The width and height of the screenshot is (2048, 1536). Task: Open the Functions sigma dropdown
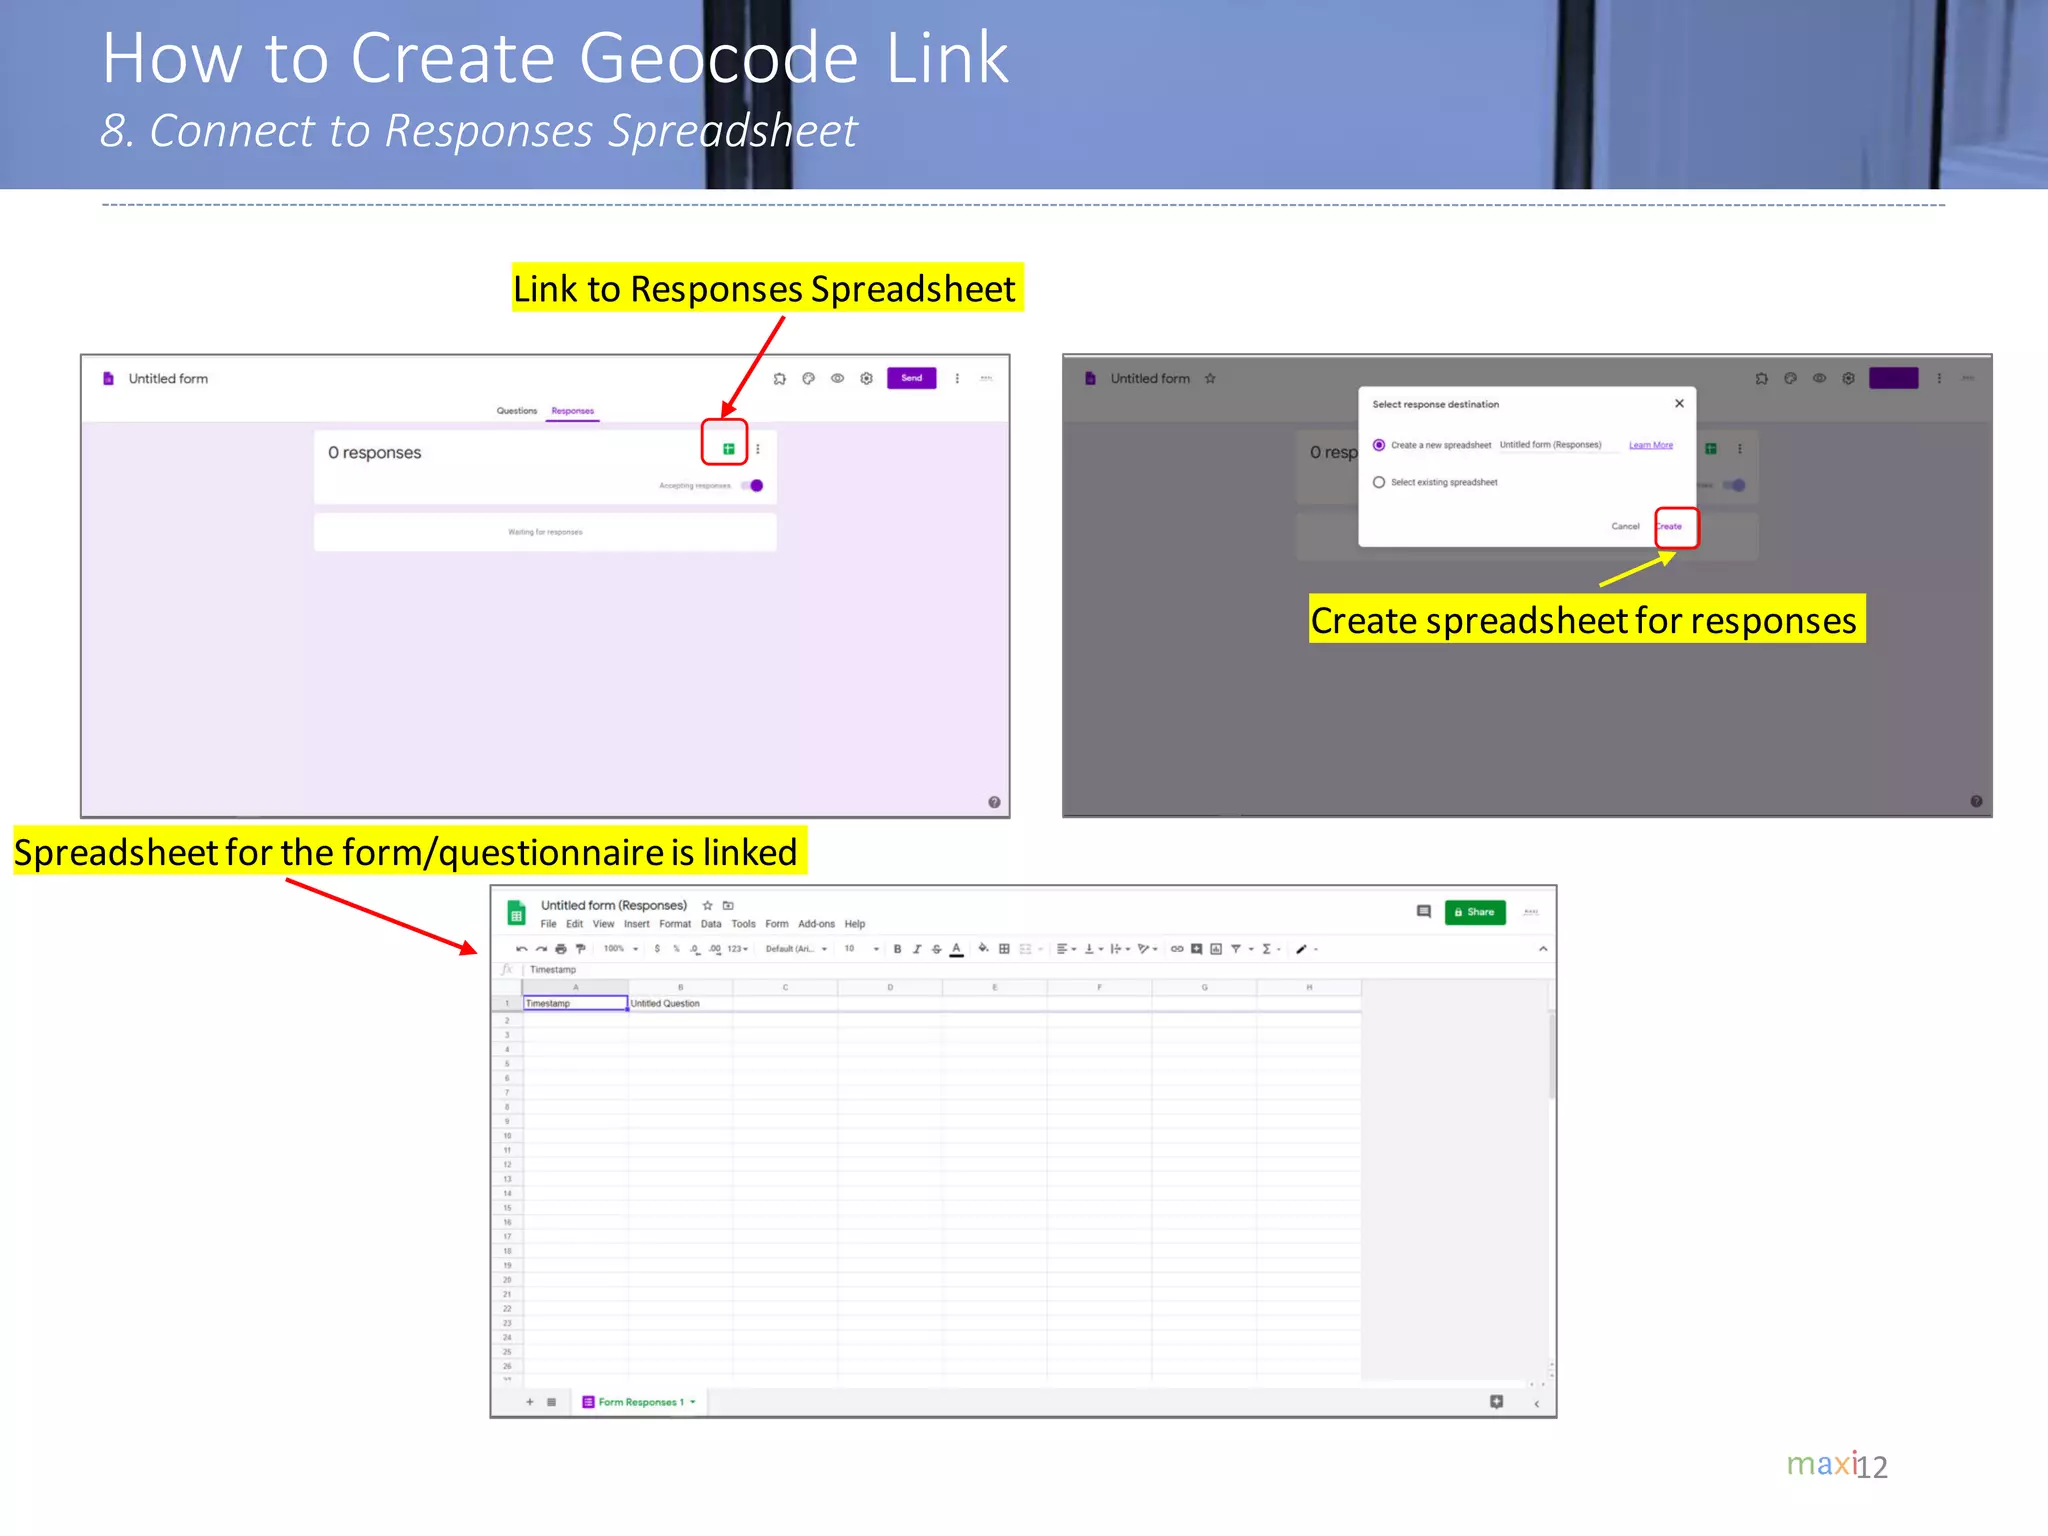click(x=1271, y=949)
